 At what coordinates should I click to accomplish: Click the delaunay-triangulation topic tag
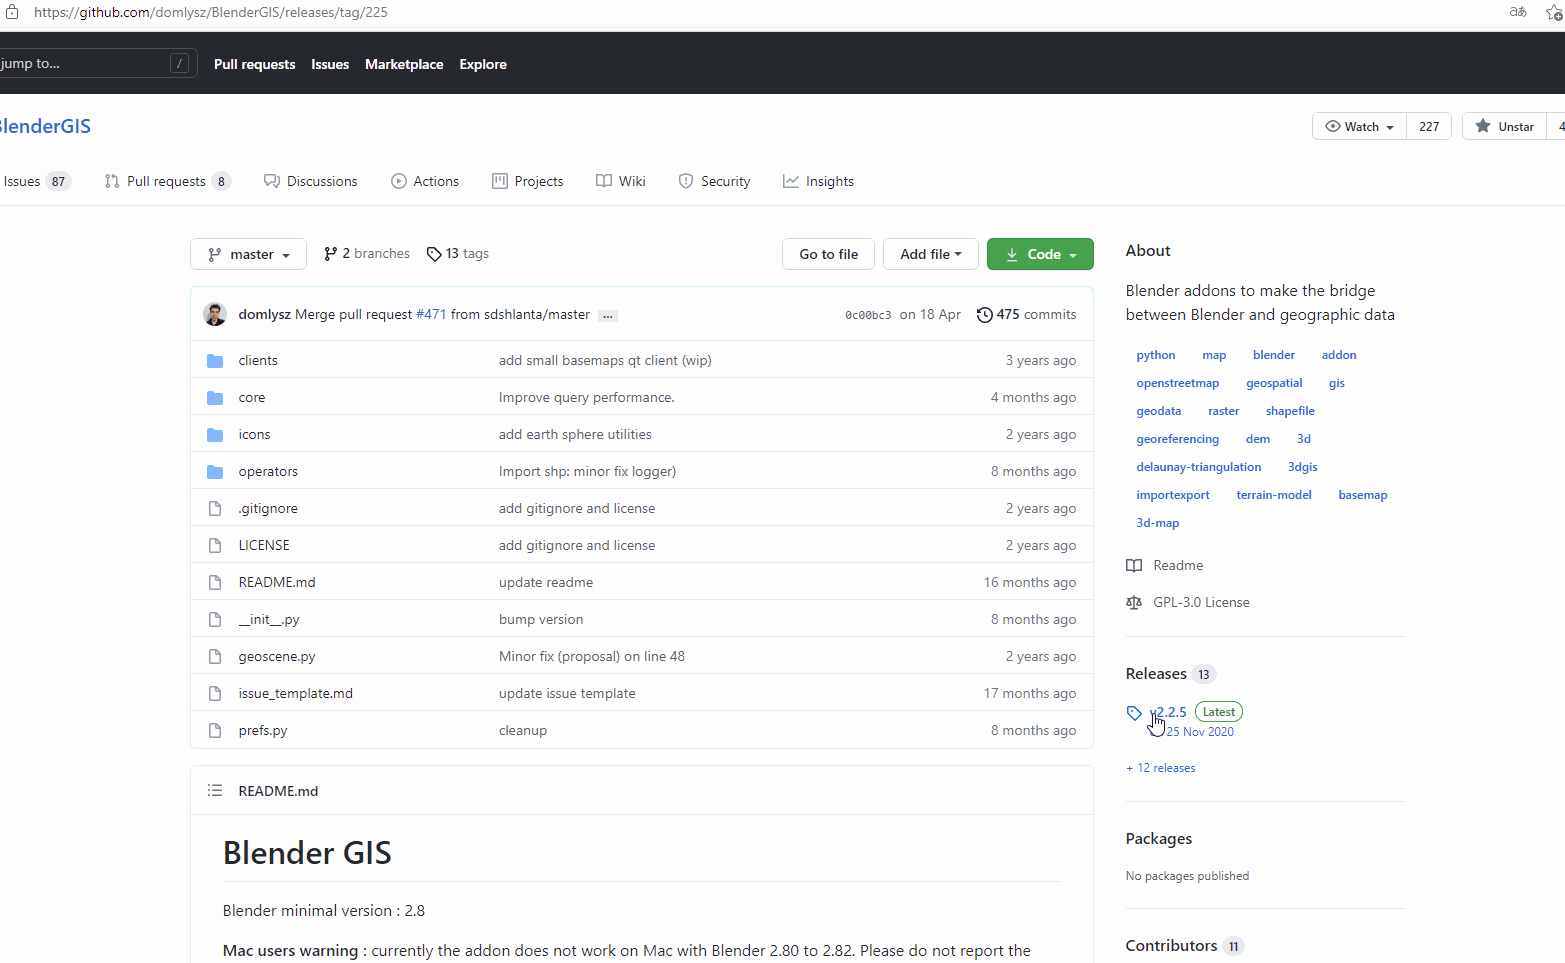click(x=1199, y=467)
